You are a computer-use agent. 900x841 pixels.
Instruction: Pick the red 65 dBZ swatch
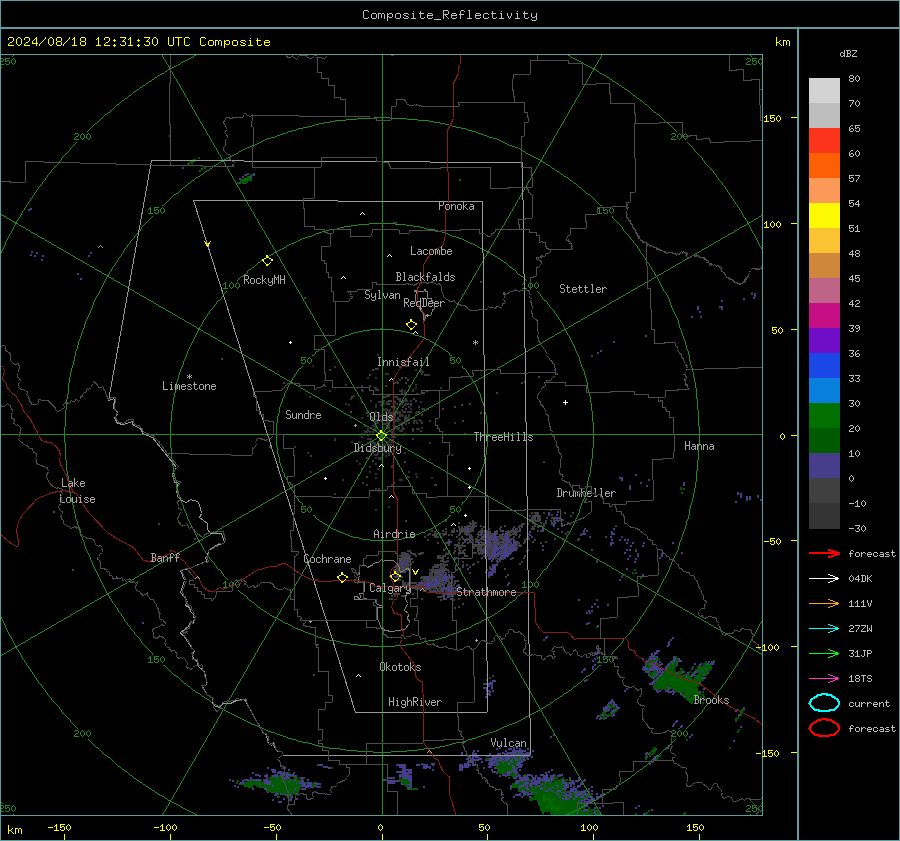[x=824, y=140]
